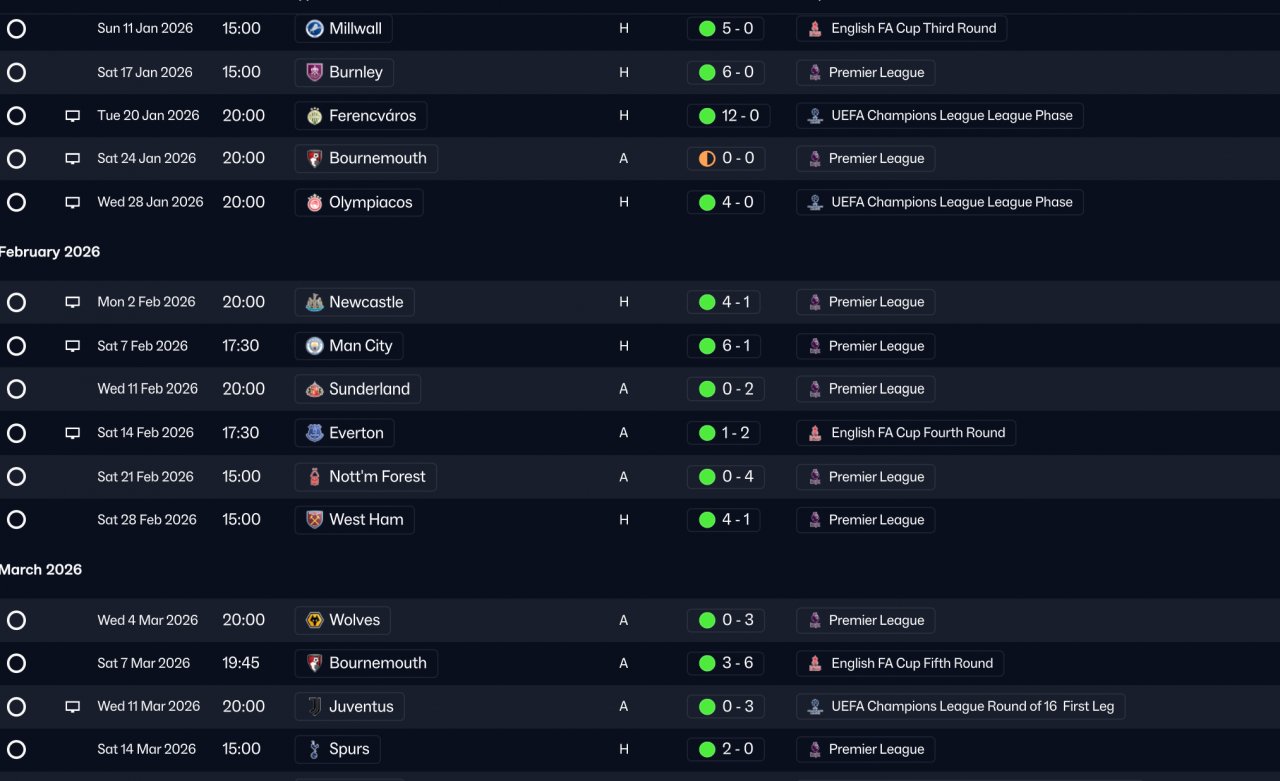Open the 6 - 1 Man City result

click(x=725, y=346)
